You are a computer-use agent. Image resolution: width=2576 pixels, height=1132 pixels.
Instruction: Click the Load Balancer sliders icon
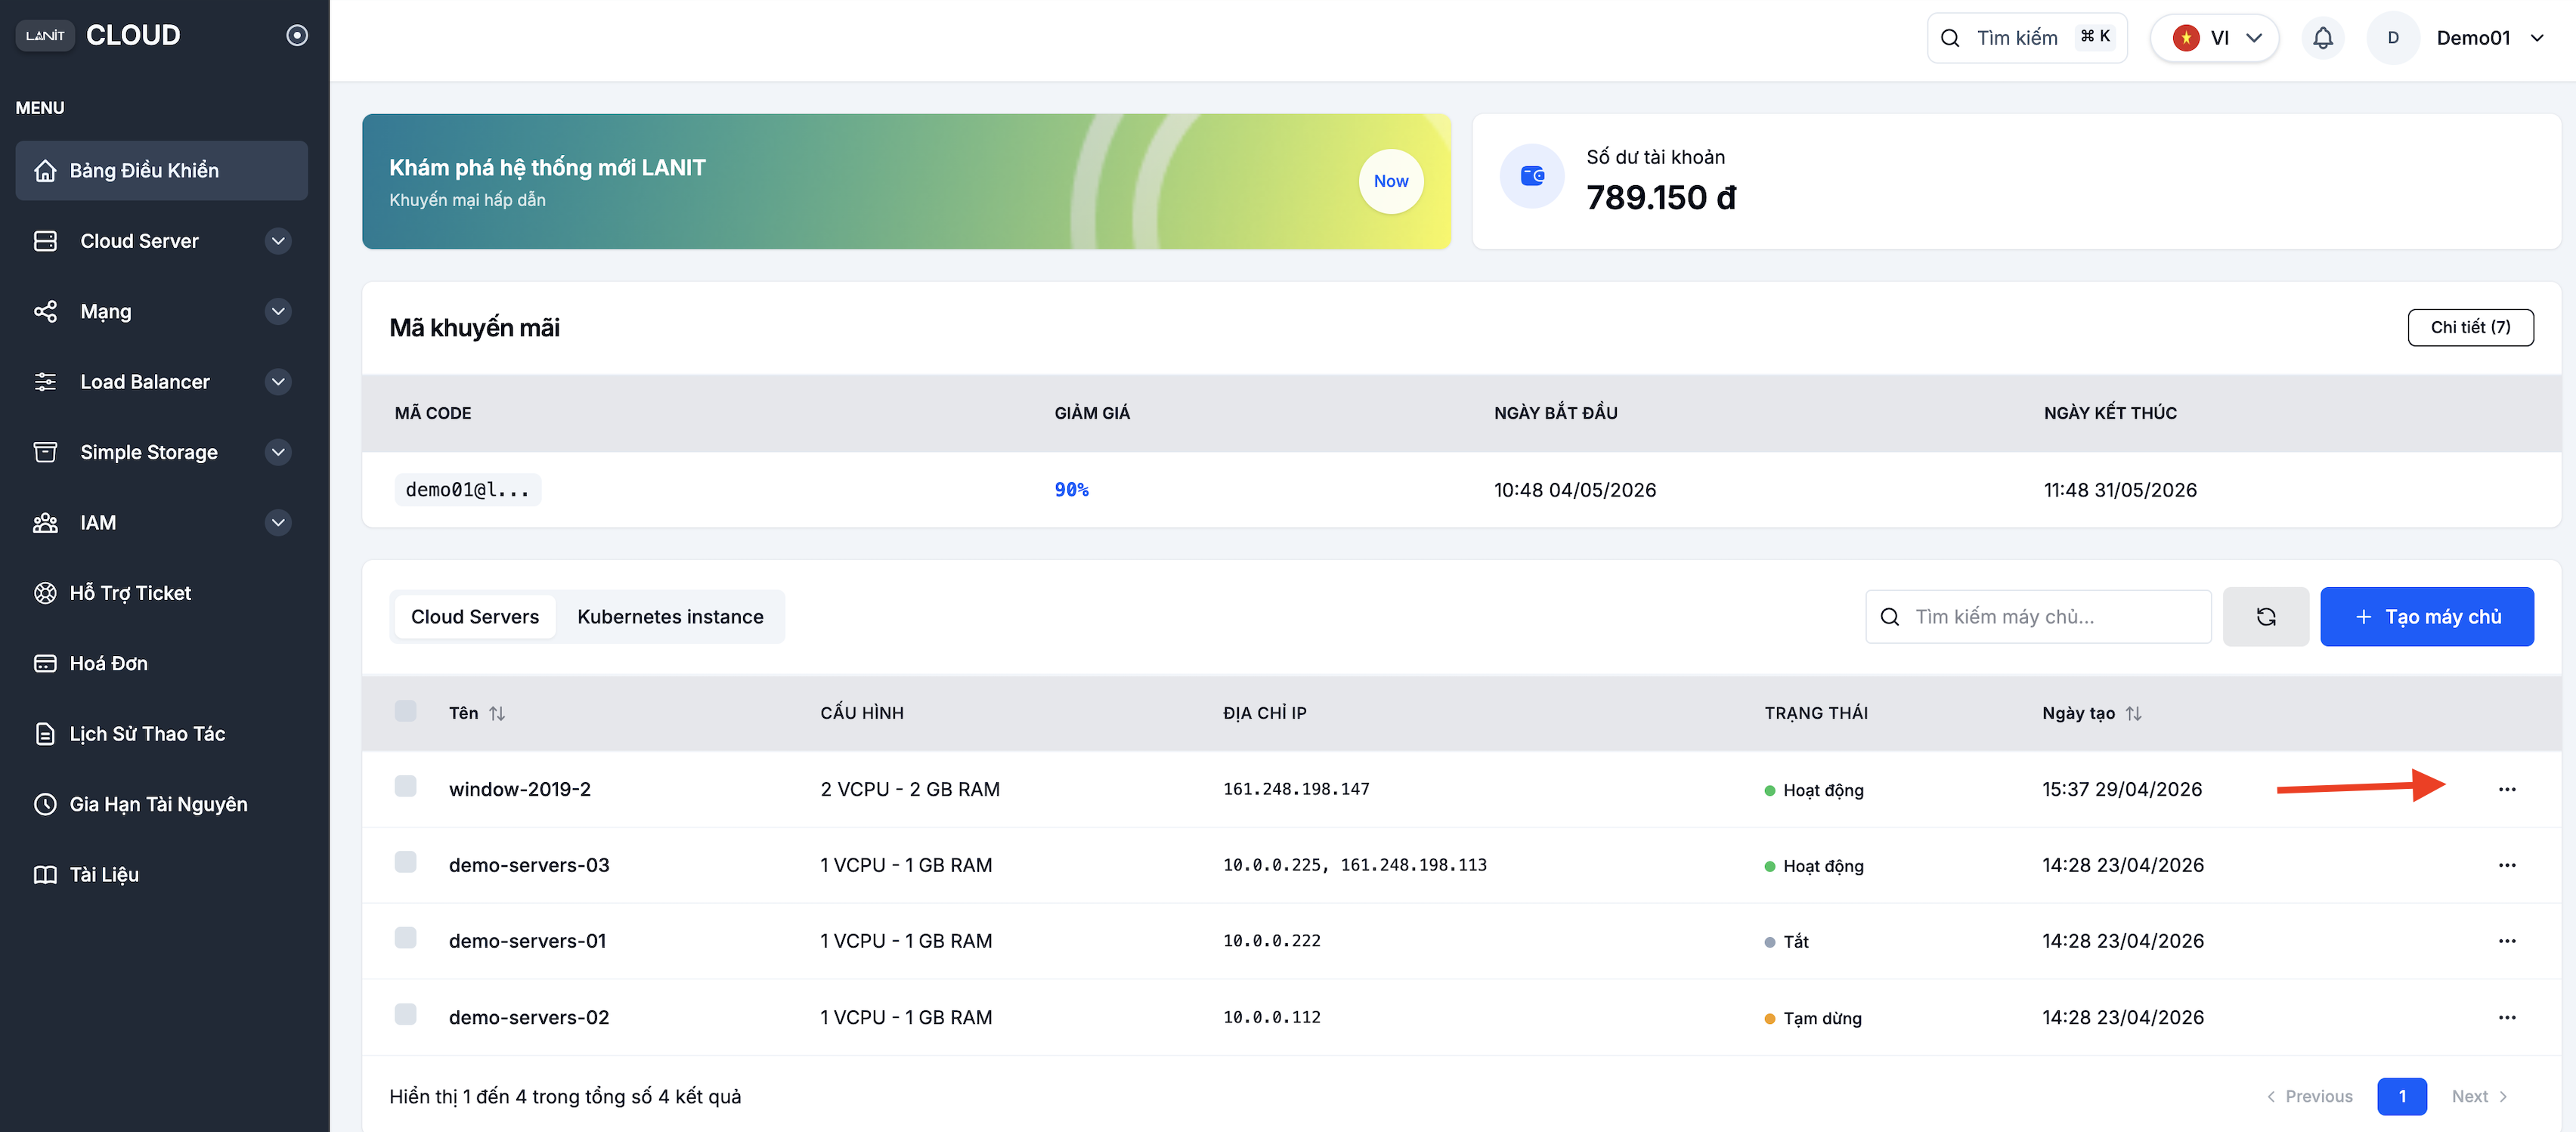[x=45, y=382]
